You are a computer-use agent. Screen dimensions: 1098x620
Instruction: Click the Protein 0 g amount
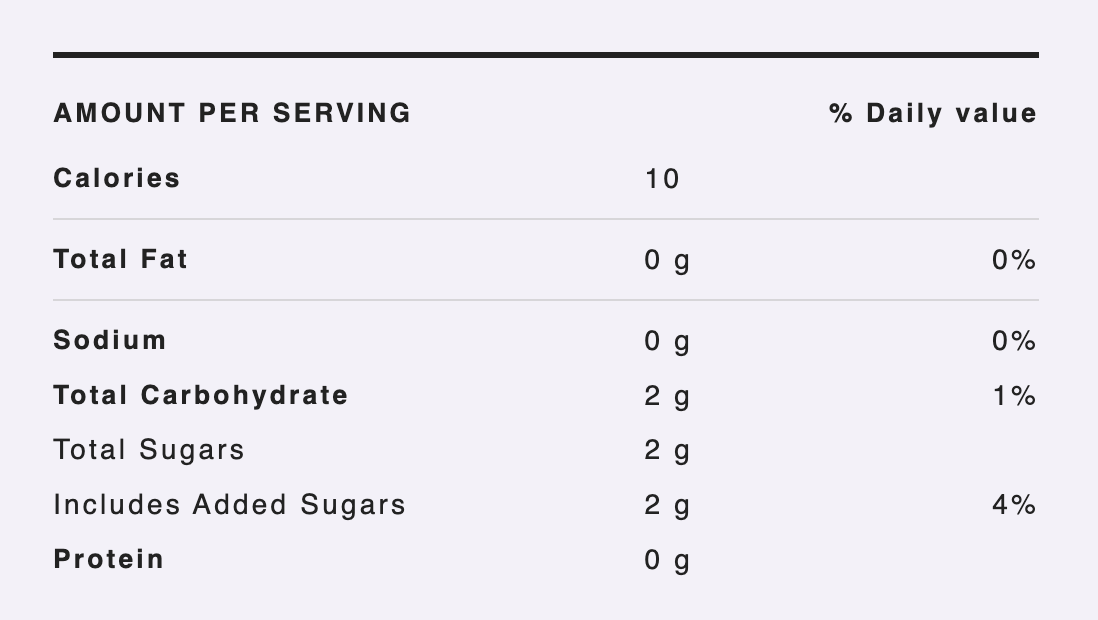(667, 561)
